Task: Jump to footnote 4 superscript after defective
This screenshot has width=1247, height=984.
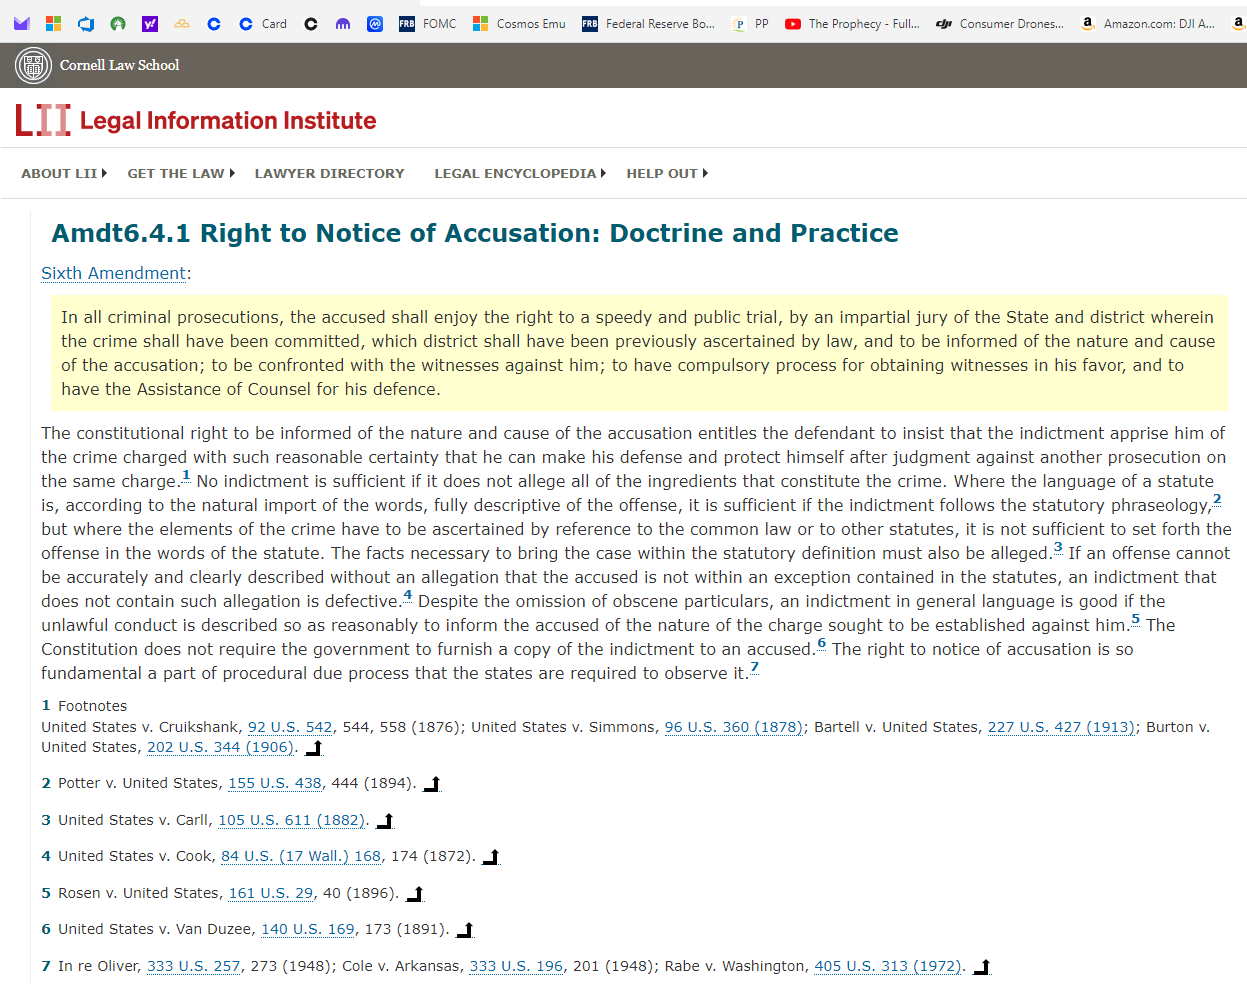Action: point(407,595)
